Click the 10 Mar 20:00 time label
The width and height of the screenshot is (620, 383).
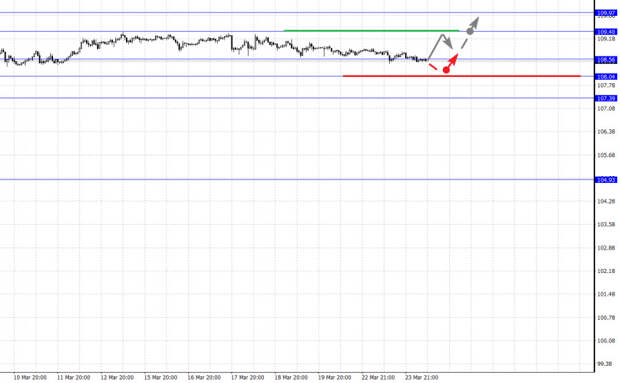click(x=30, y=377)
